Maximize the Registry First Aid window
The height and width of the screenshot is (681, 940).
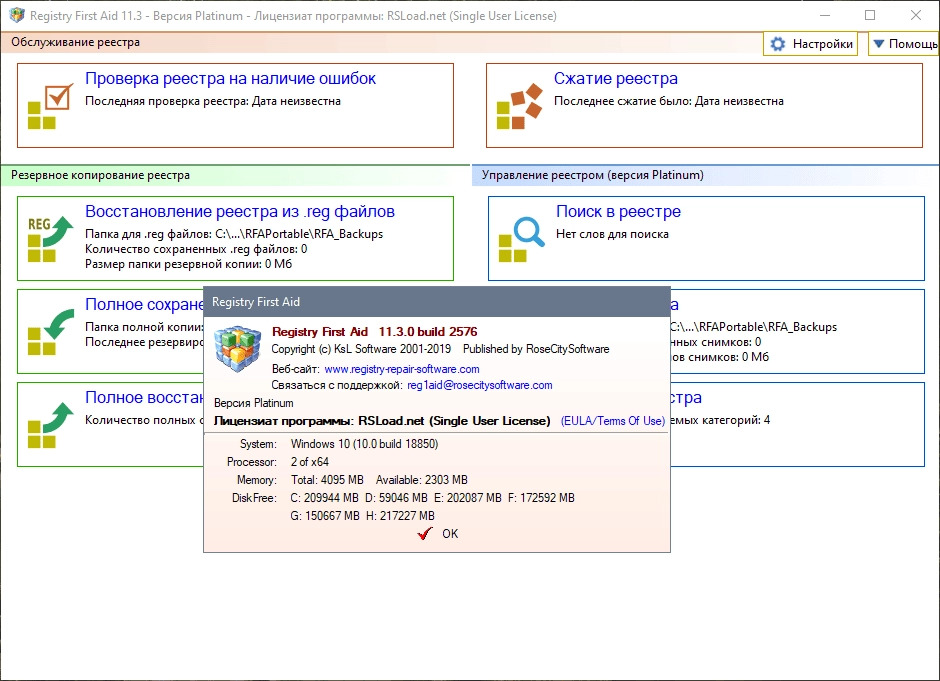tap(870, 15)
